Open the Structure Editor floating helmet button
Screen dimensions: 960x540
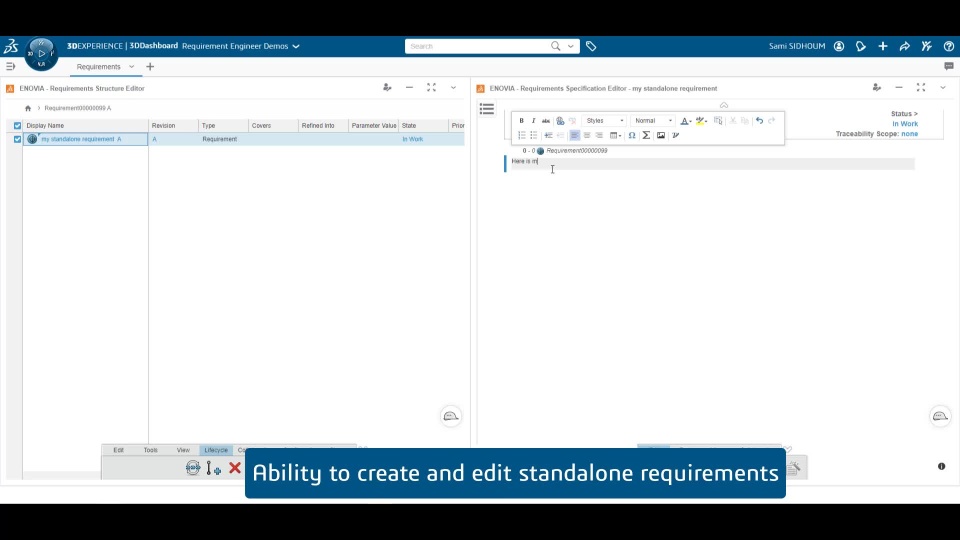[x=451, y=416]
